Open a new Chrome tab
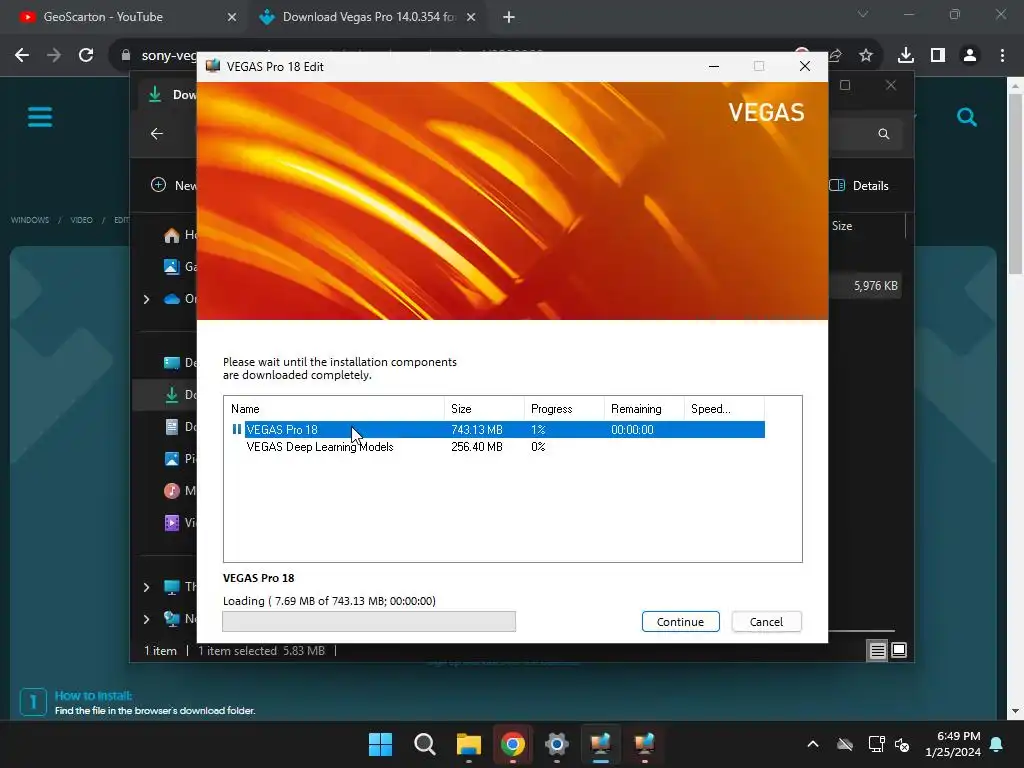The image size is (1024, 768). (509, 17)
